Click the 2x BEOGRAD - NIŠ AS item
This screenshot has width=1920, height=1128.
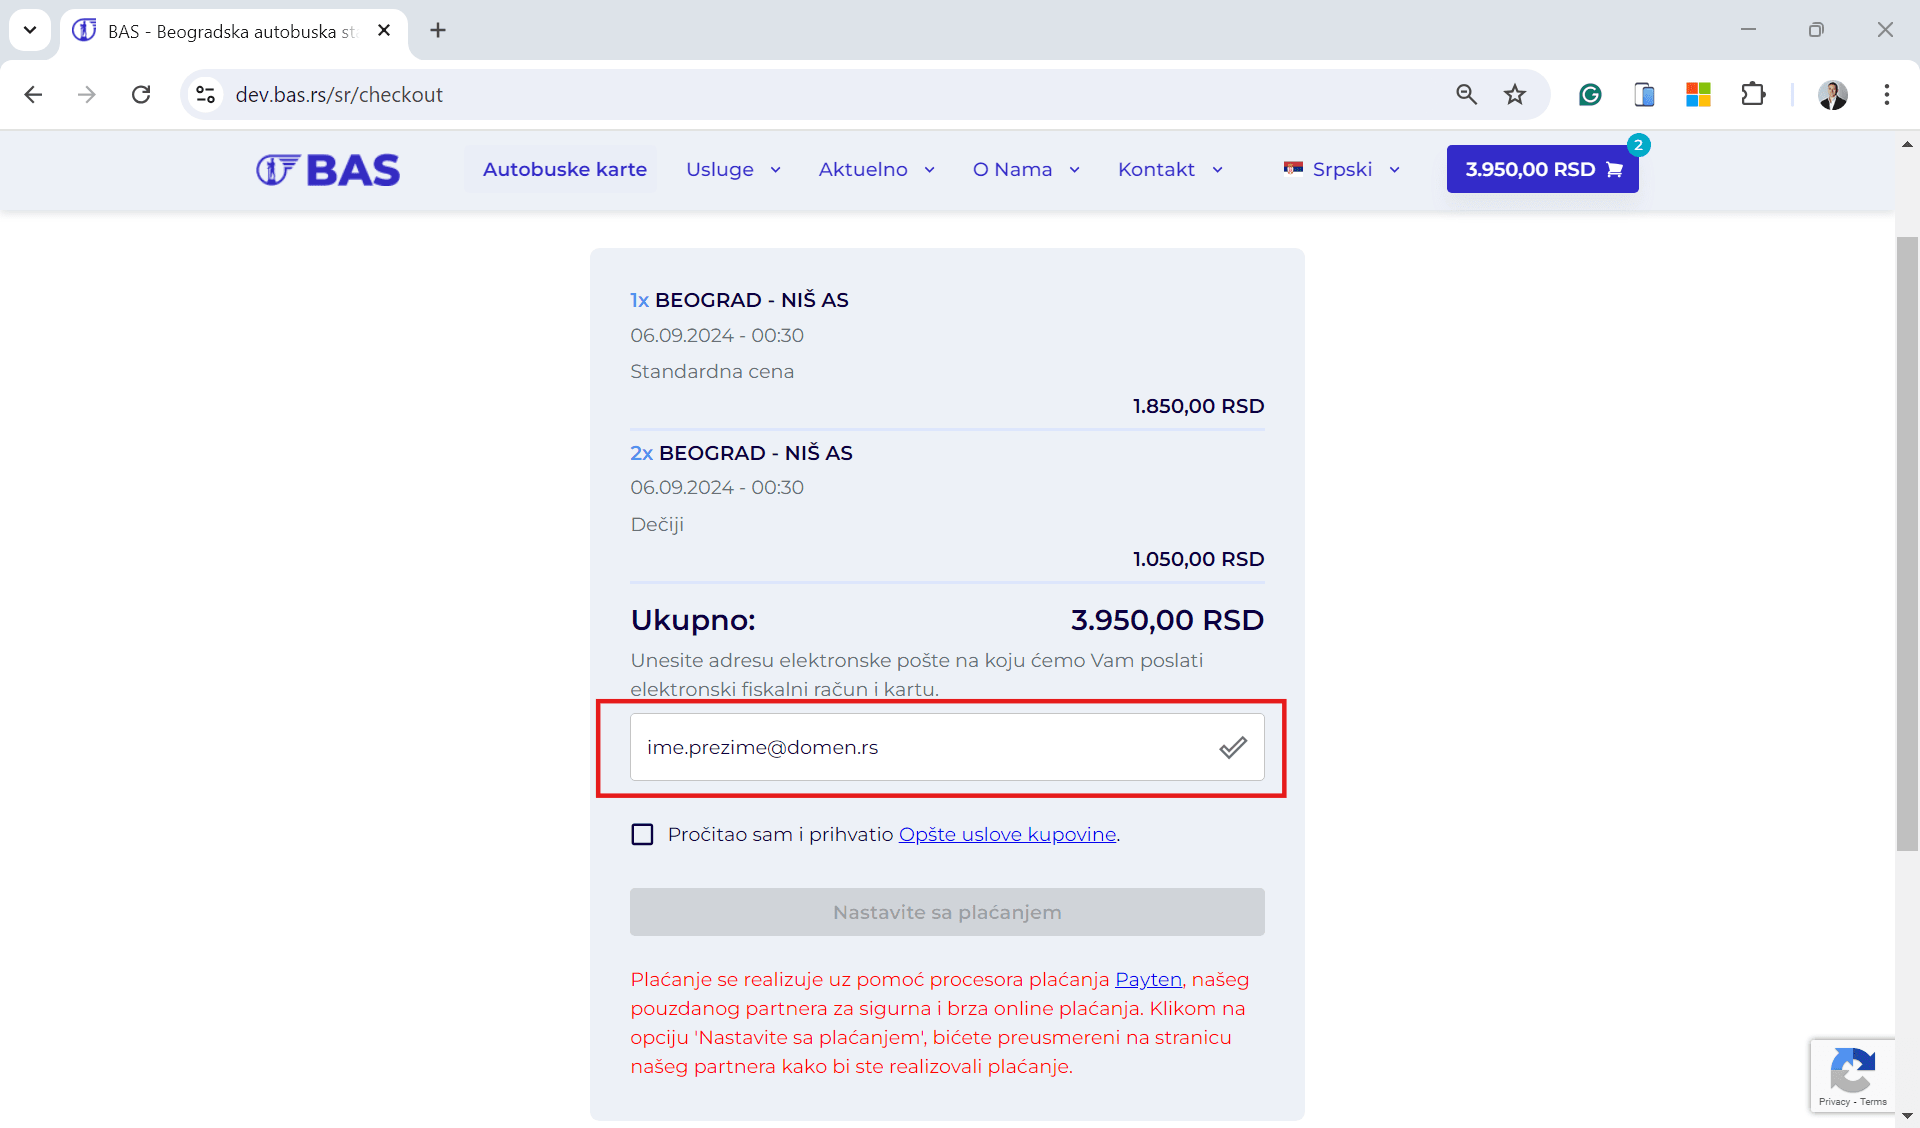[741, 453]
